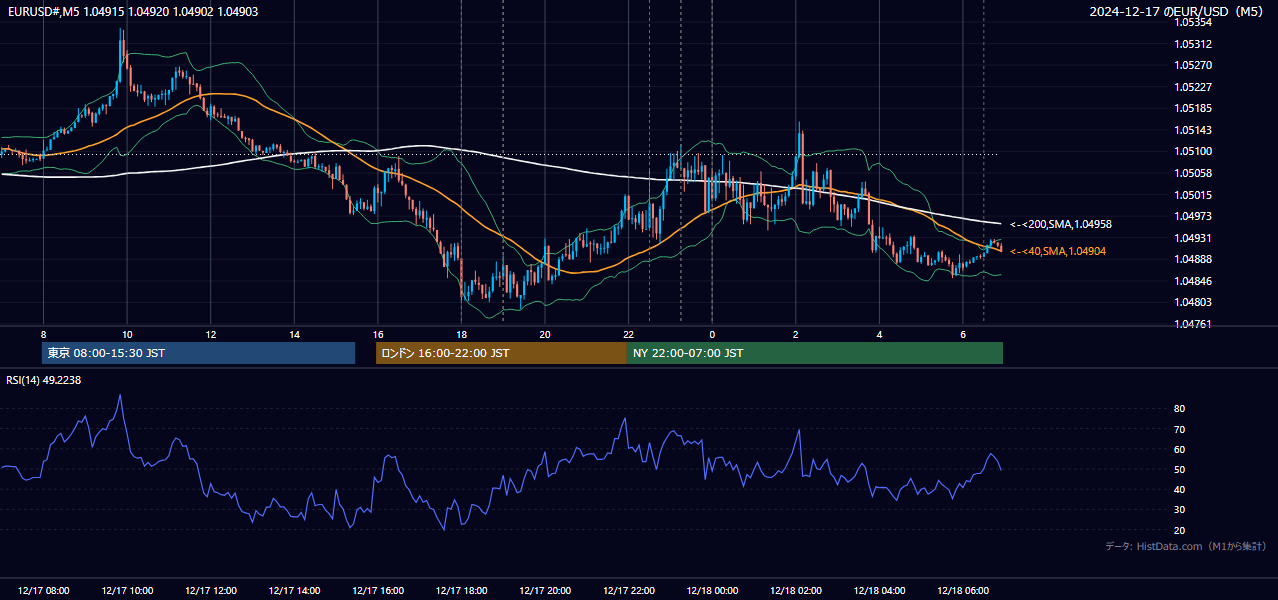Click the 12/17 12:00 bottom time label
This screenshot has width=1278, height=600.
click(x=211, y=591)
